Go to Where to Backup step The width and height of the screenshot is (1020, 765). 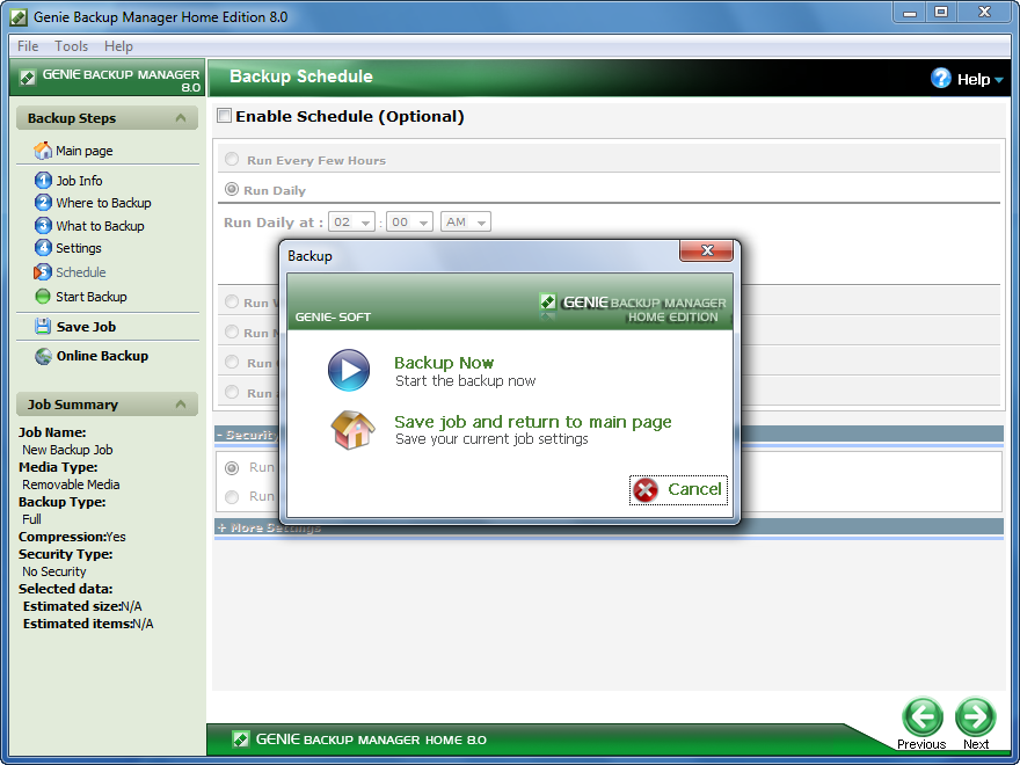103,202
